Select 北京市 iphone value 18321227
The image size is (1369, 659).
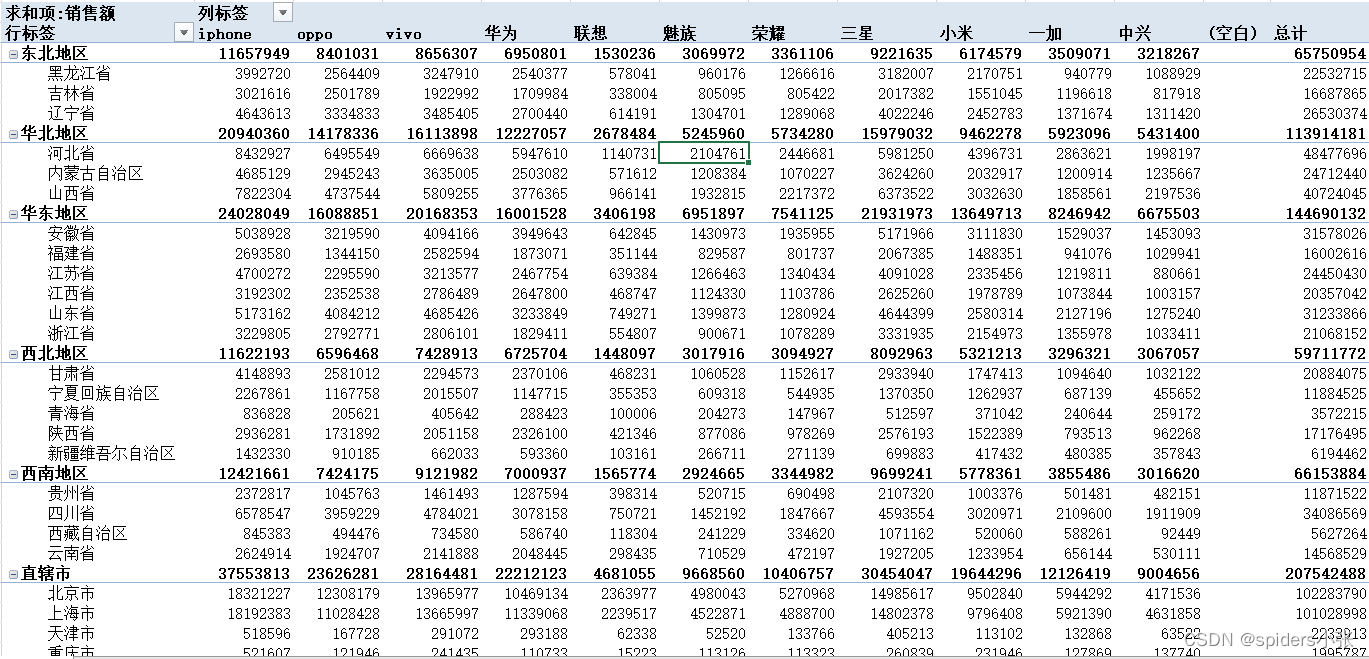coord(258,593)
